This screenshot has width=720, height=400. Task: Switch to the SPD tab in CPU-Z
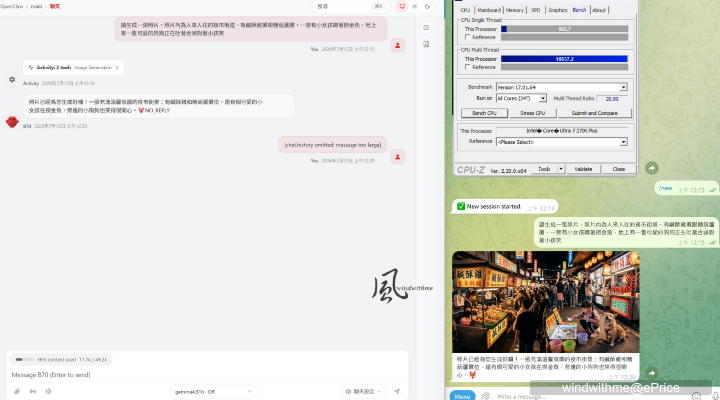tap(536, 10)
